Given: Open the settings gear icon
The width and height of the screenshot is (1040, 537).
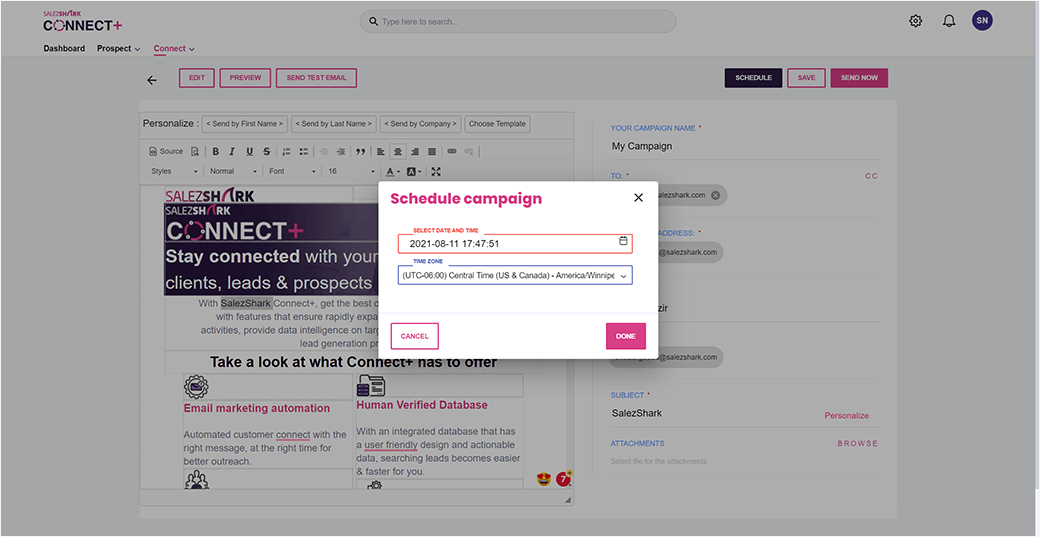Looking at the screenshot, I should tap(915, 21).
